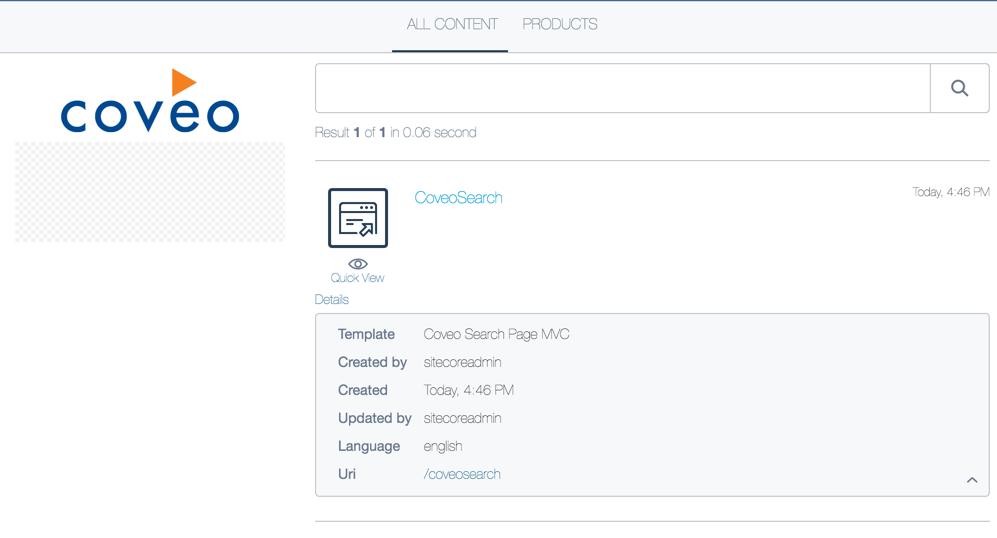Toggle the Details section link
Image resolution: width=997 pixels, height=538 pixels.
coord(332,300)
